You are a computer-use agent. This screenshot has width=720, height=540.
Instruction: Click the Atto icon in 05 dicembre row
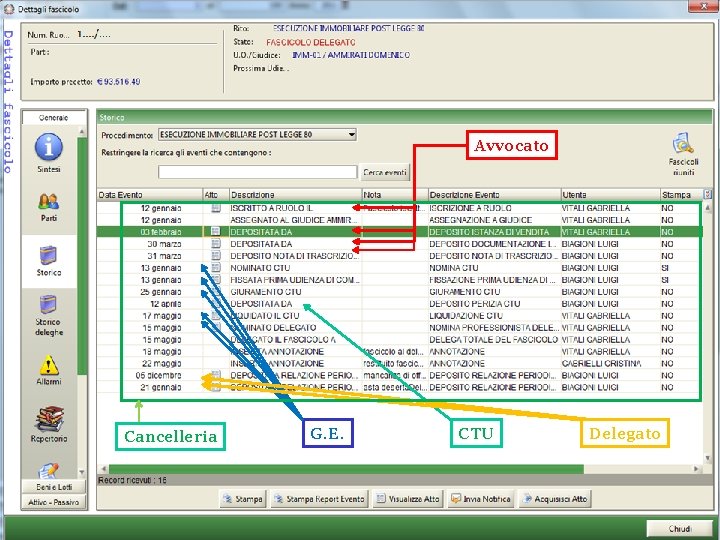(215, 375)
